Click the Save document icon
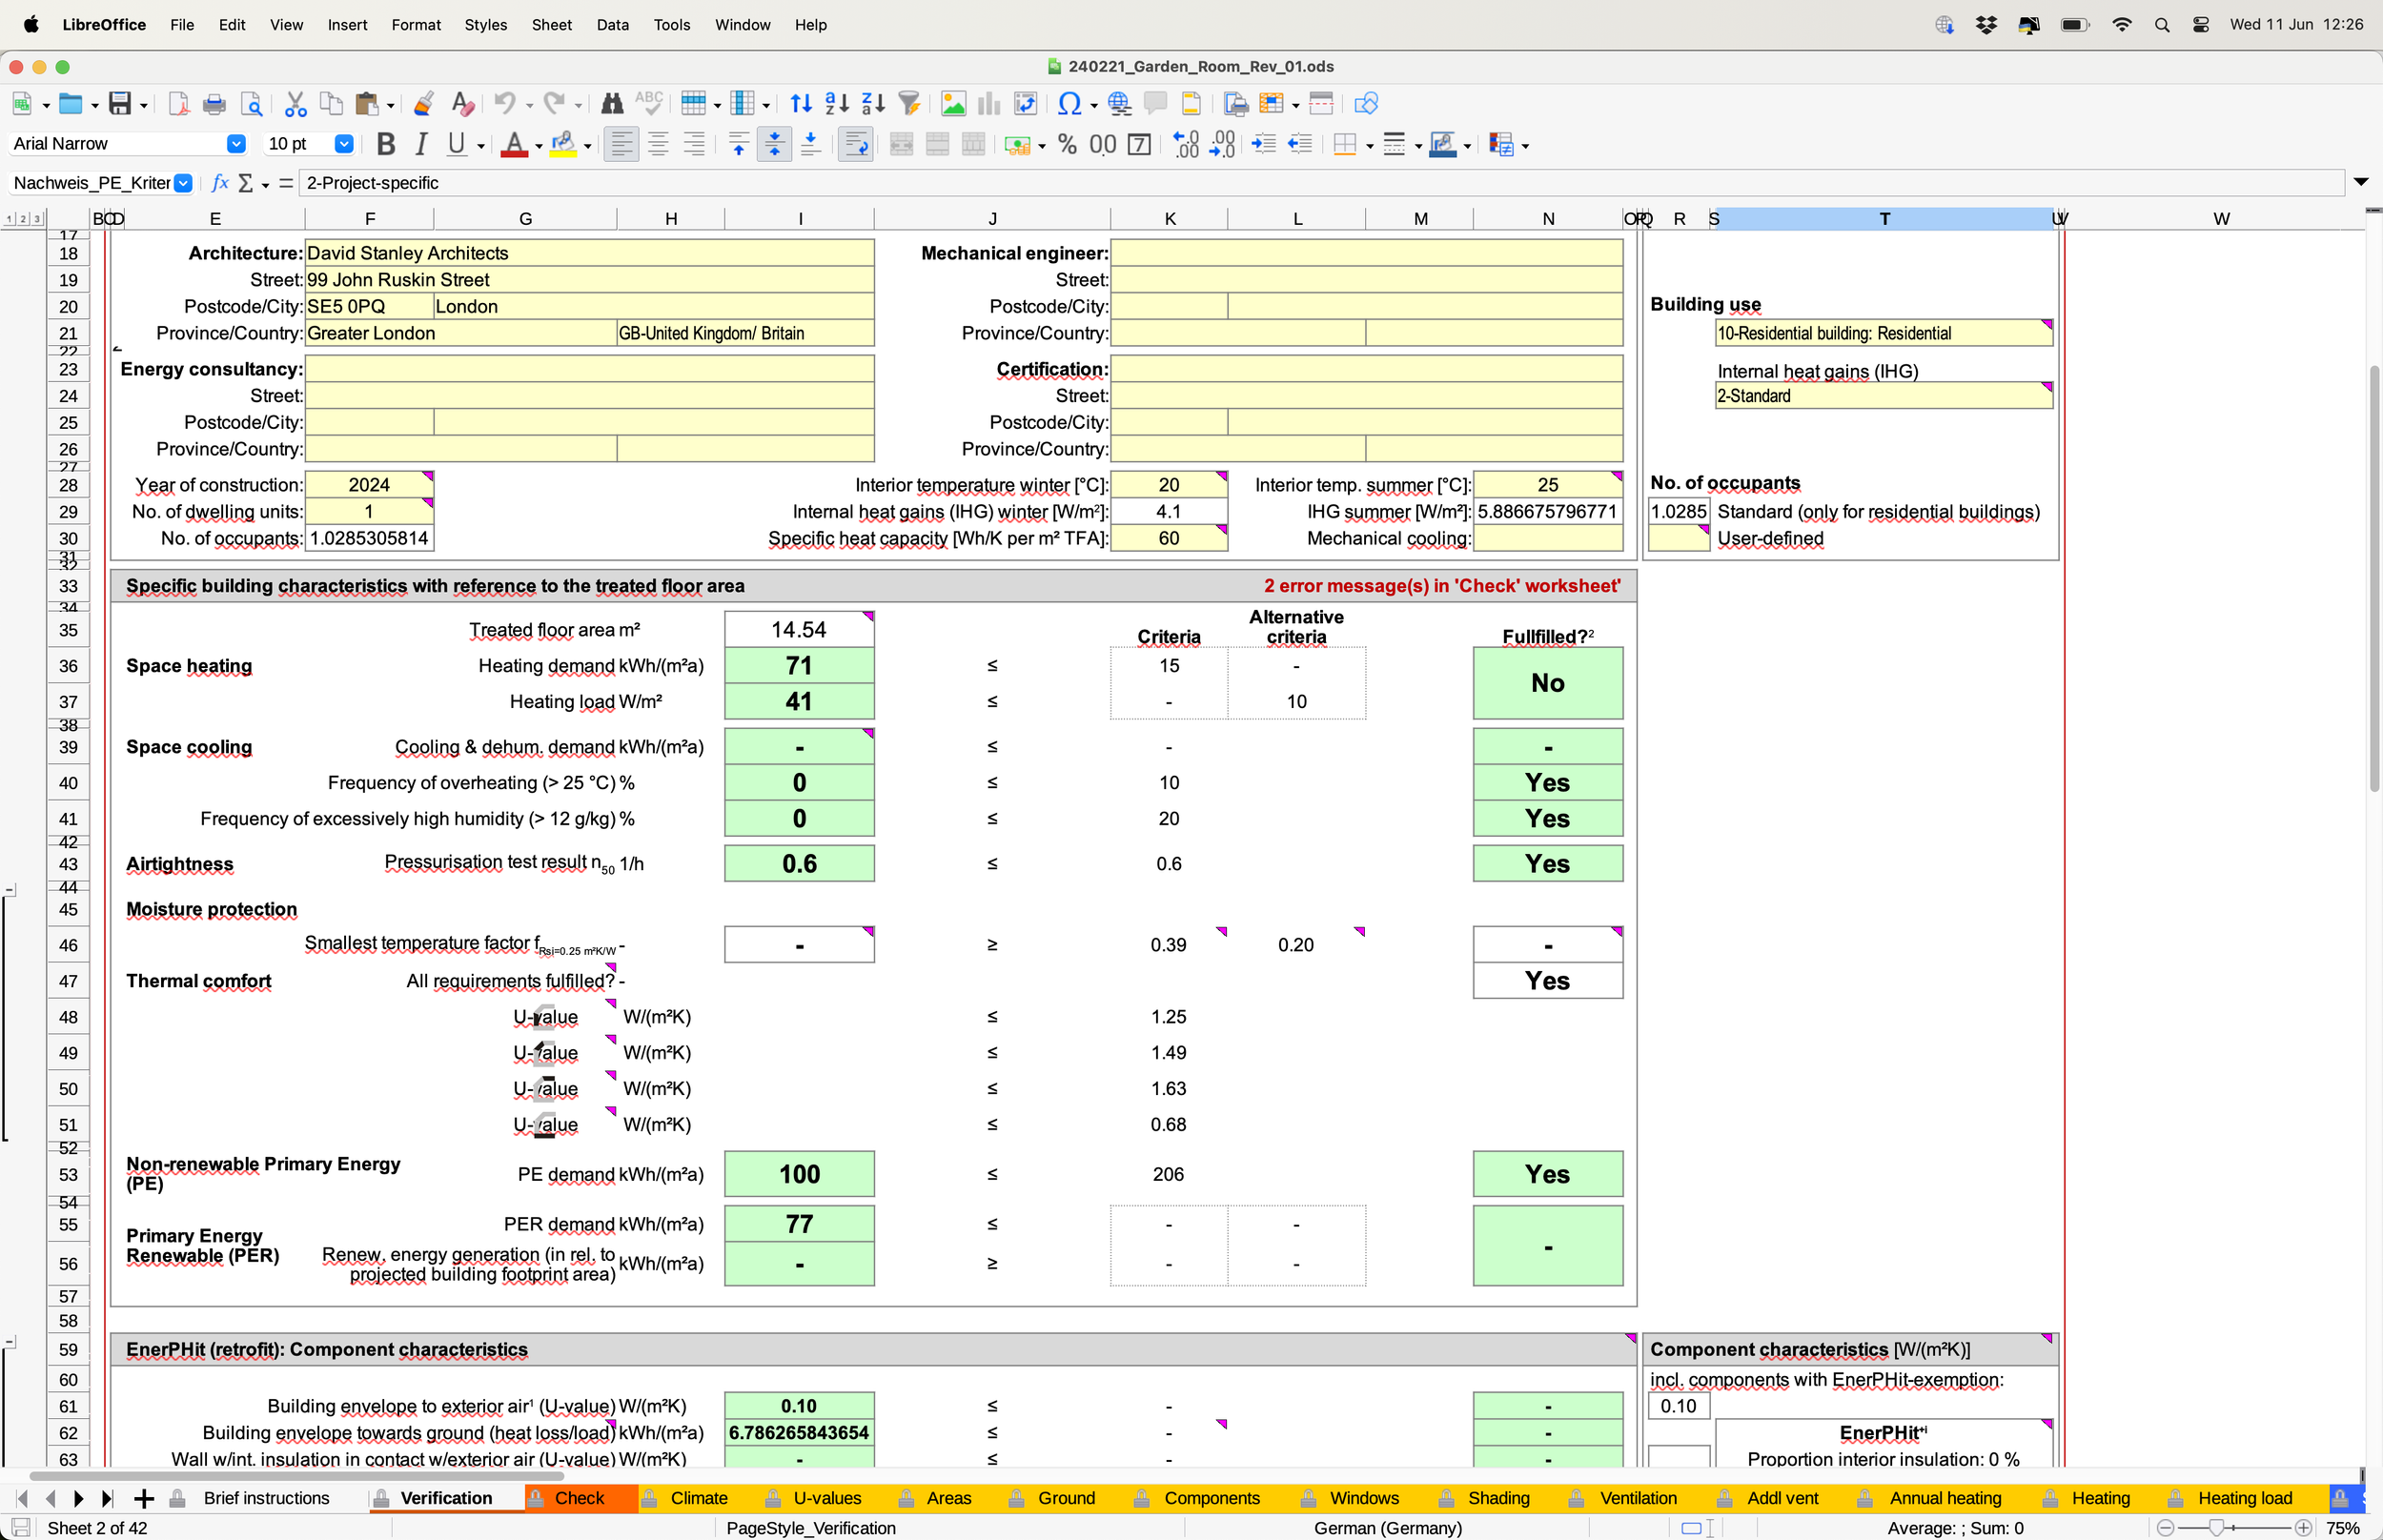The image size is (2383, 1540). tap(120, 104)
